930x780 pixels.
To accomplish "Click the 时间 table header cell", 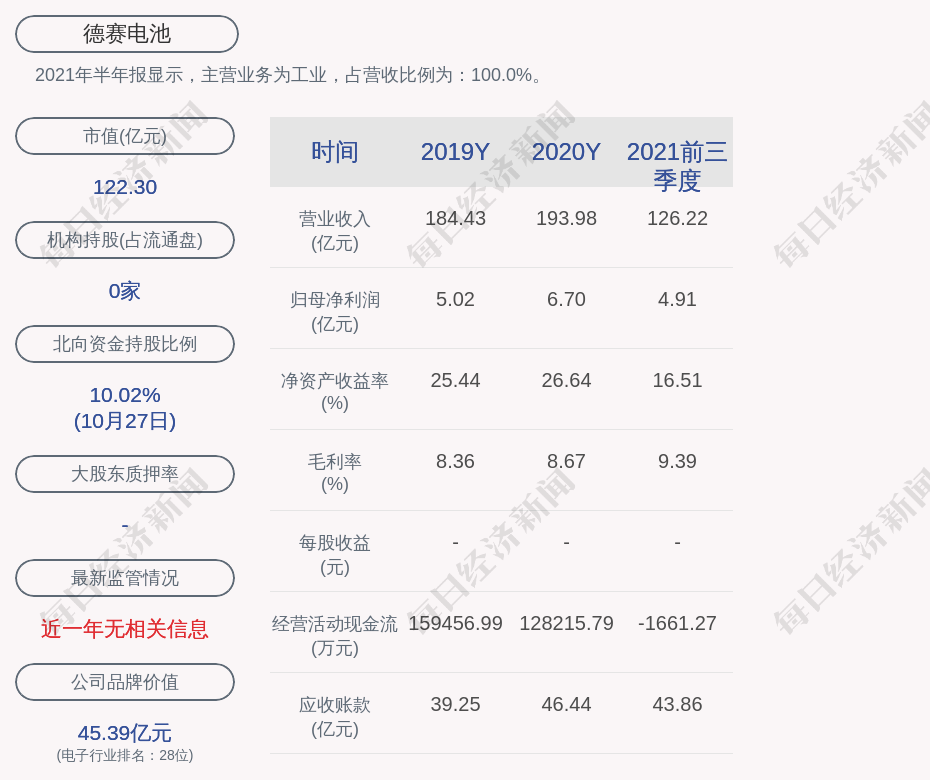I will coord(334,152).
